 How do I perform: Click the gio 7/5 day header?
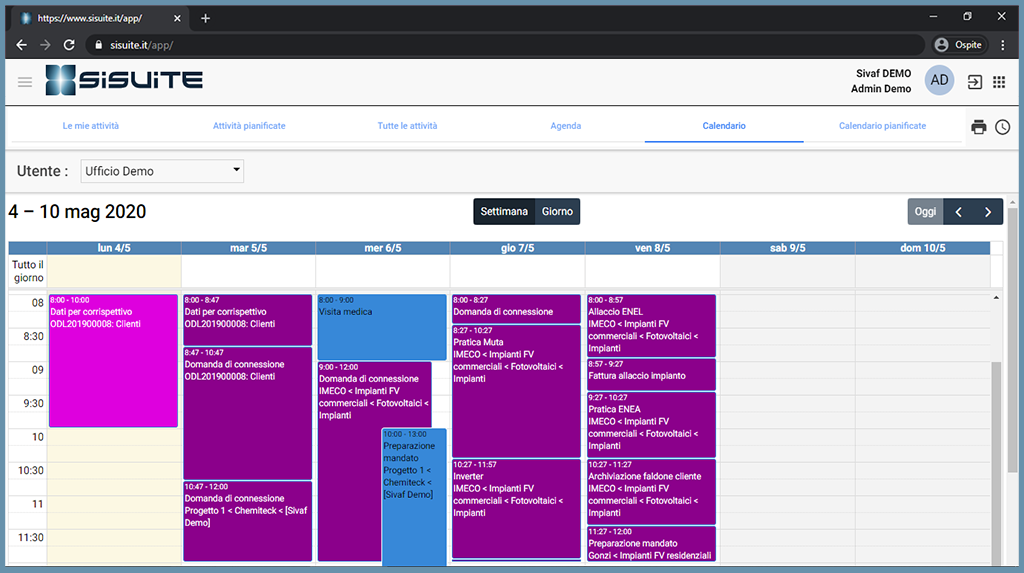point(517,248)
